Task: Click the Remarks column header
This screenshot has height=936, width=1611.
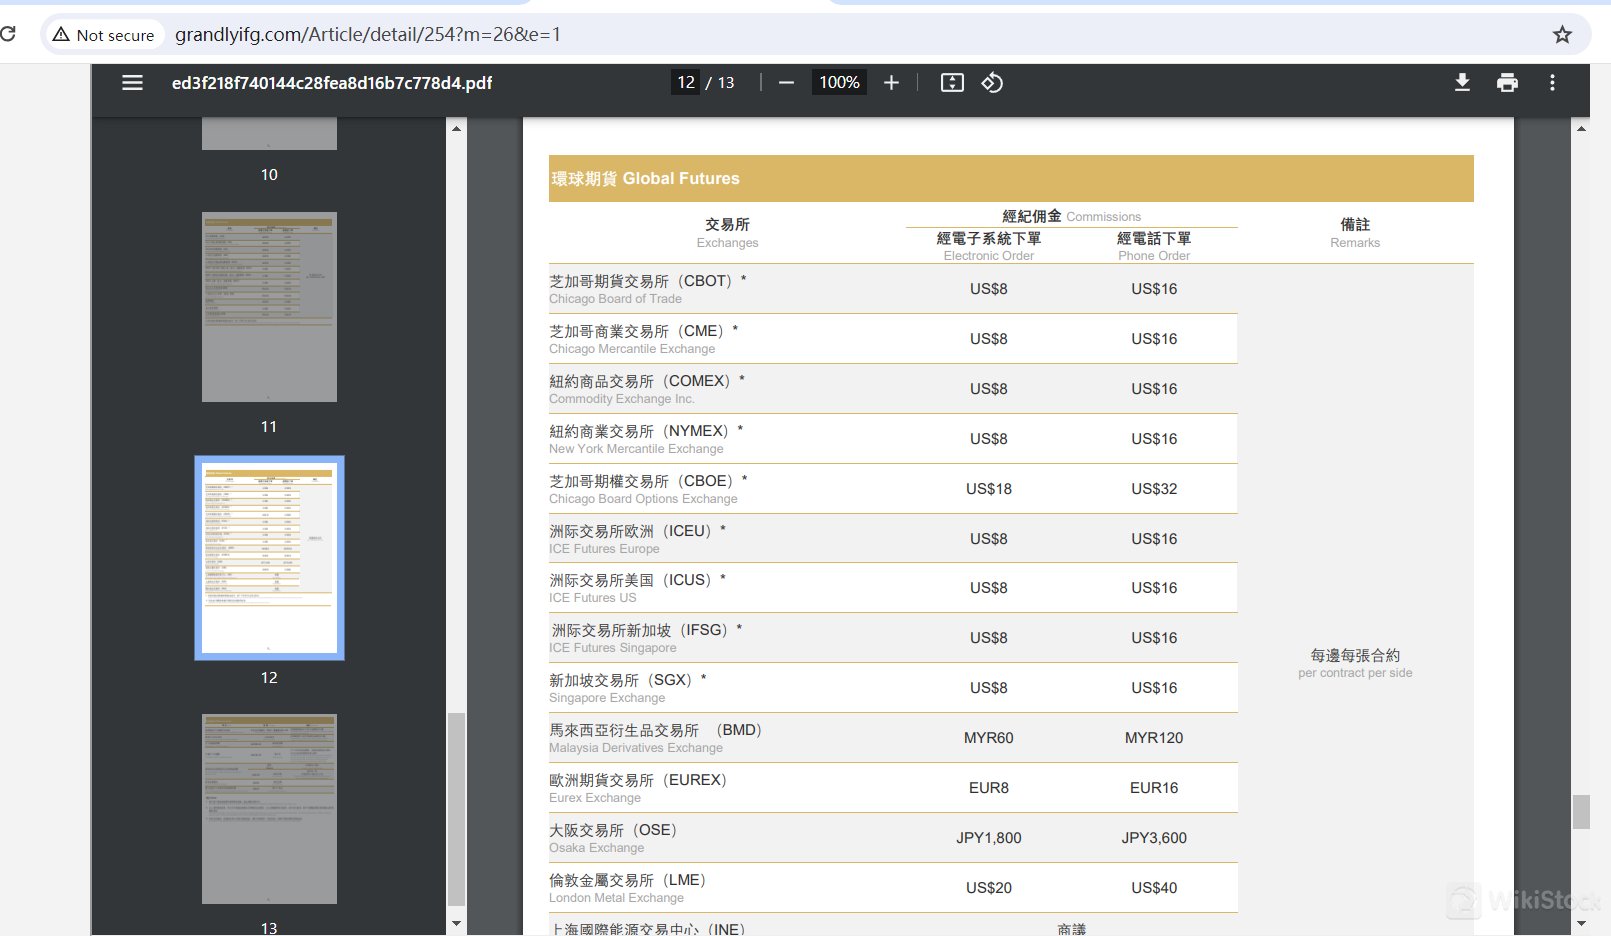Action: click(1355, 233)
